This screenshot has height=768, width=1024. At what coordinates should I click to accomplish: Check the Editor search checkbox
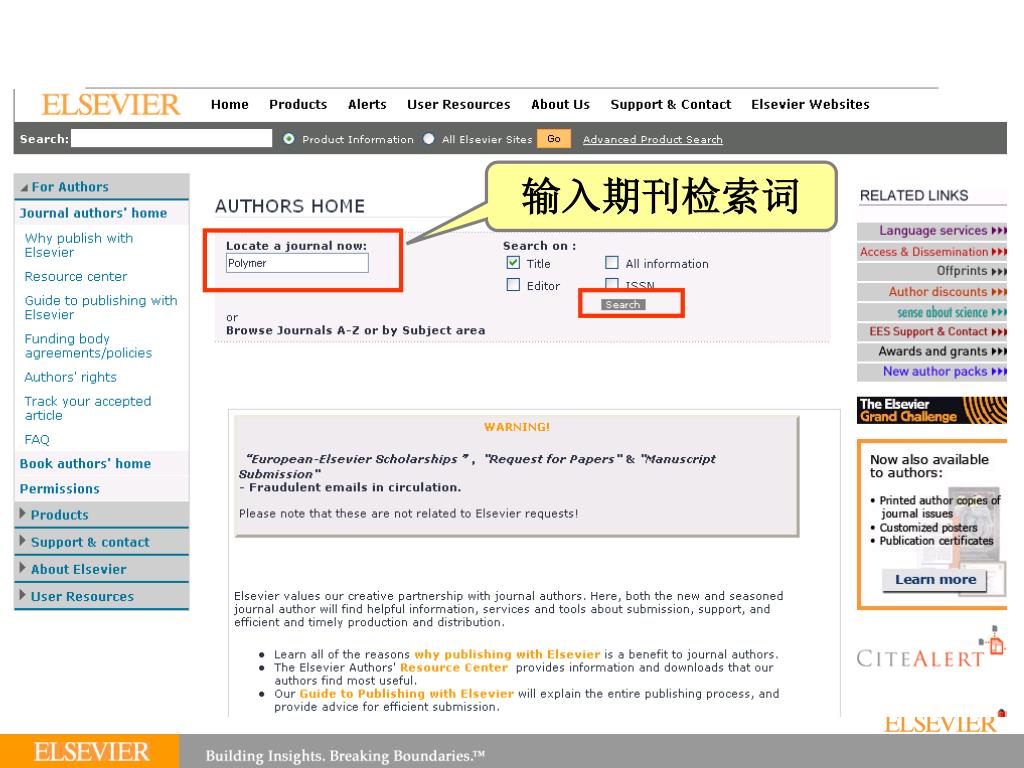513,285
